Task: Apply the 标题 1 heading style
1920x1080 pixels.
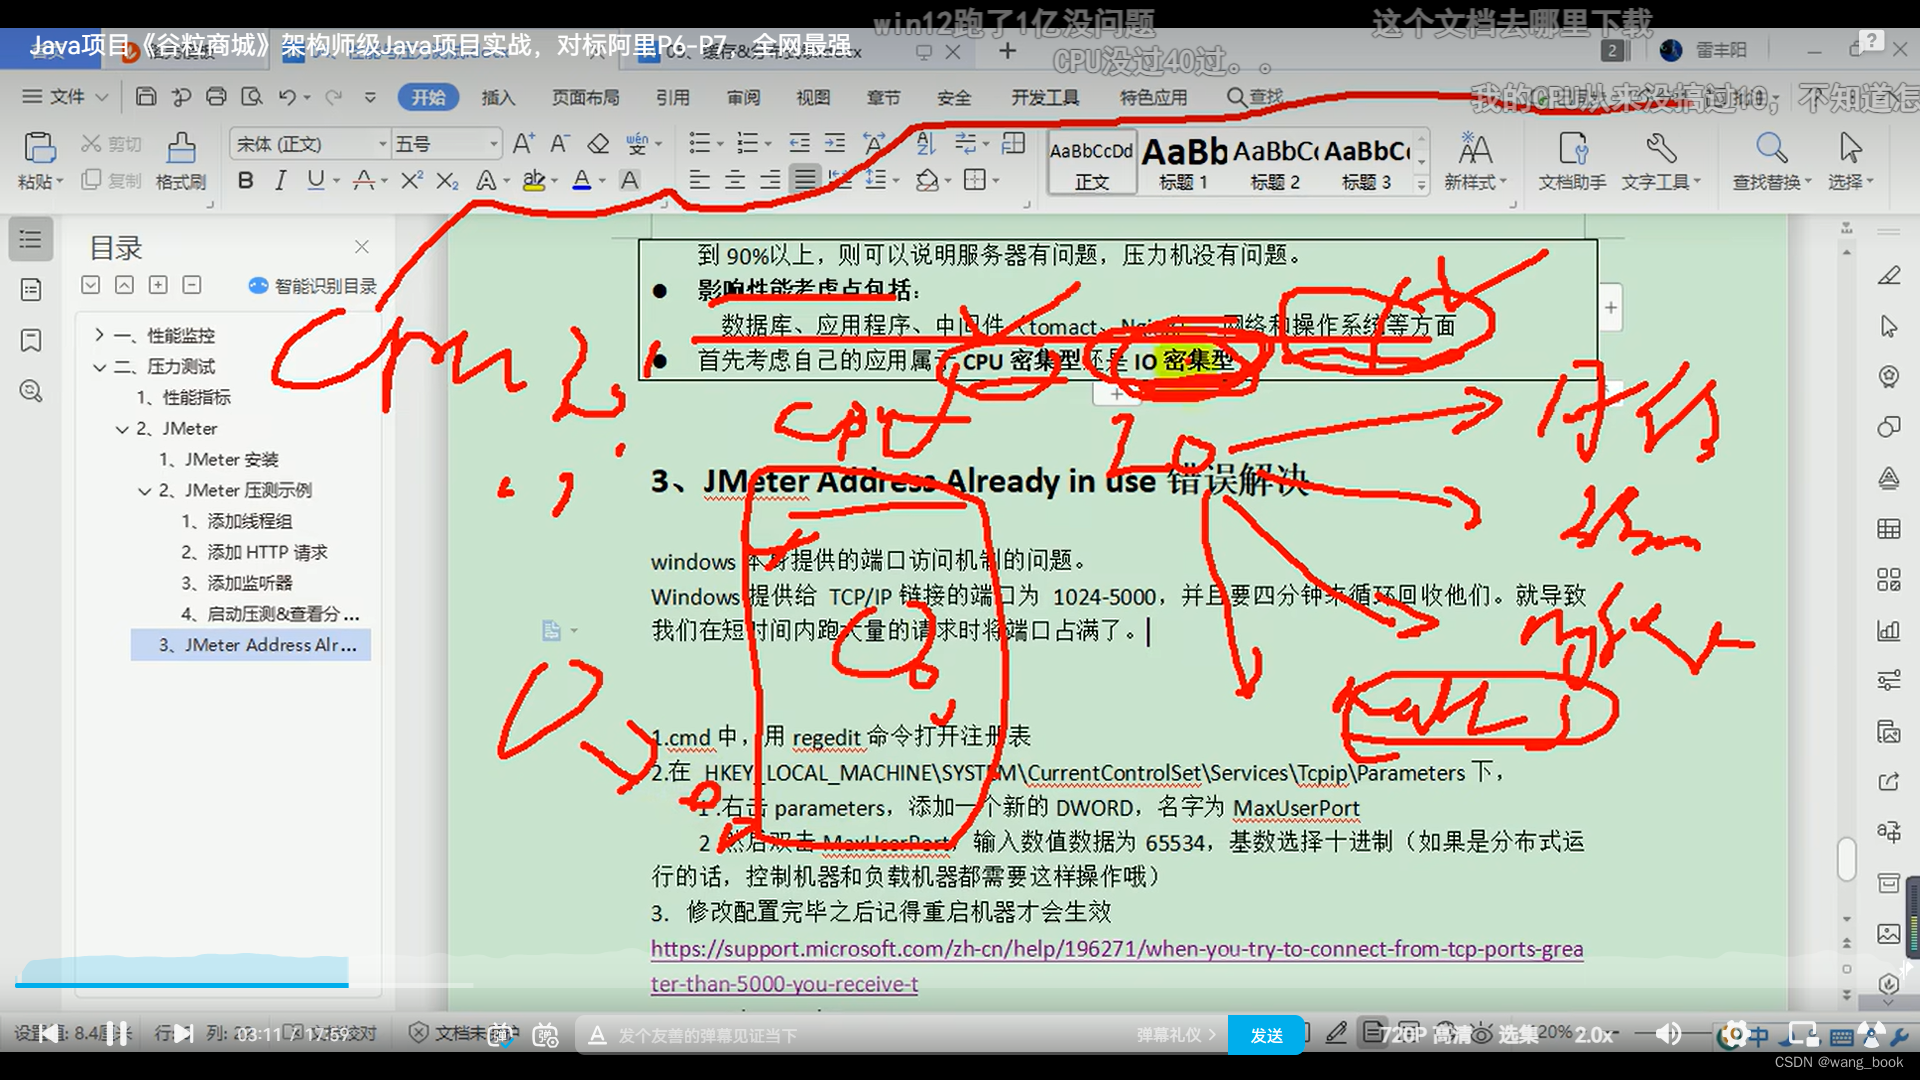Action: click(x=1184, y=162)
